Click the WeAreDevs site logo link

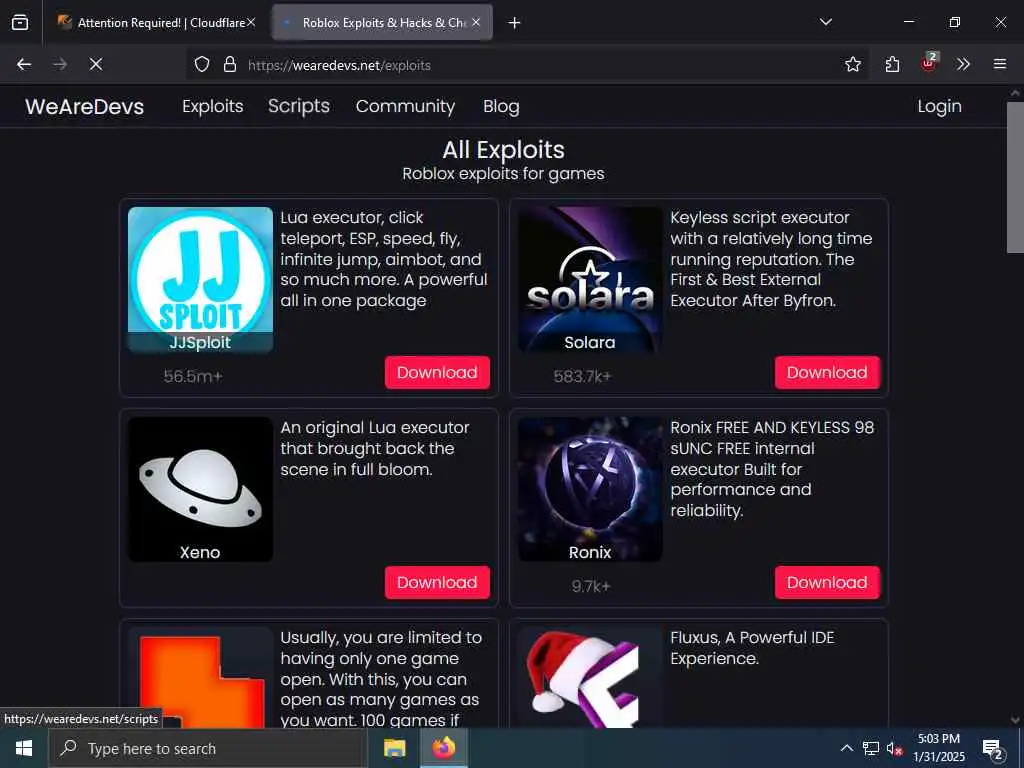85,106
